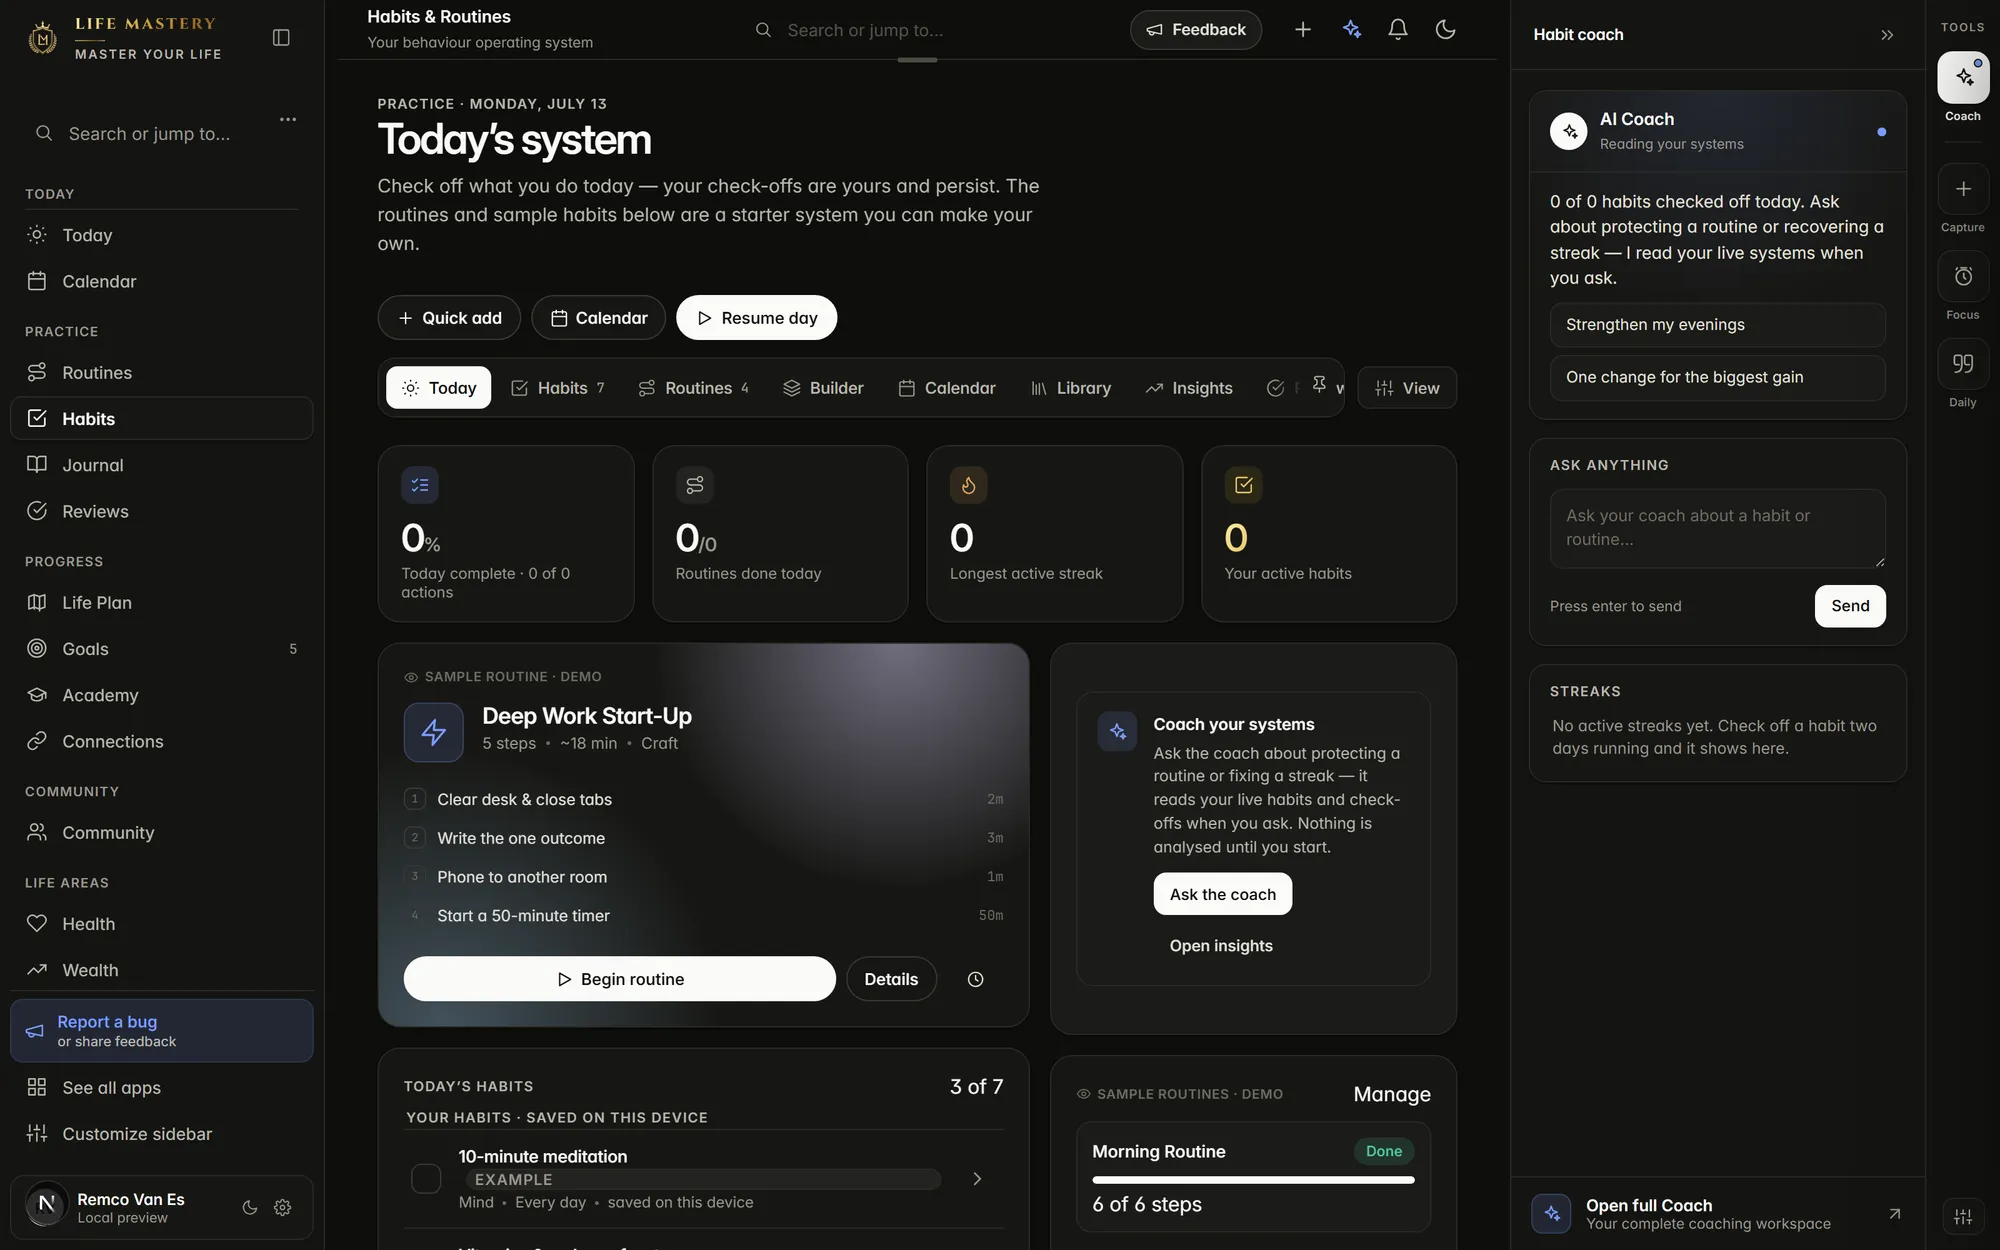This screenshot has height=1250, width=2000.
Task: Click the clock icon beside Details
Action: 975,979
